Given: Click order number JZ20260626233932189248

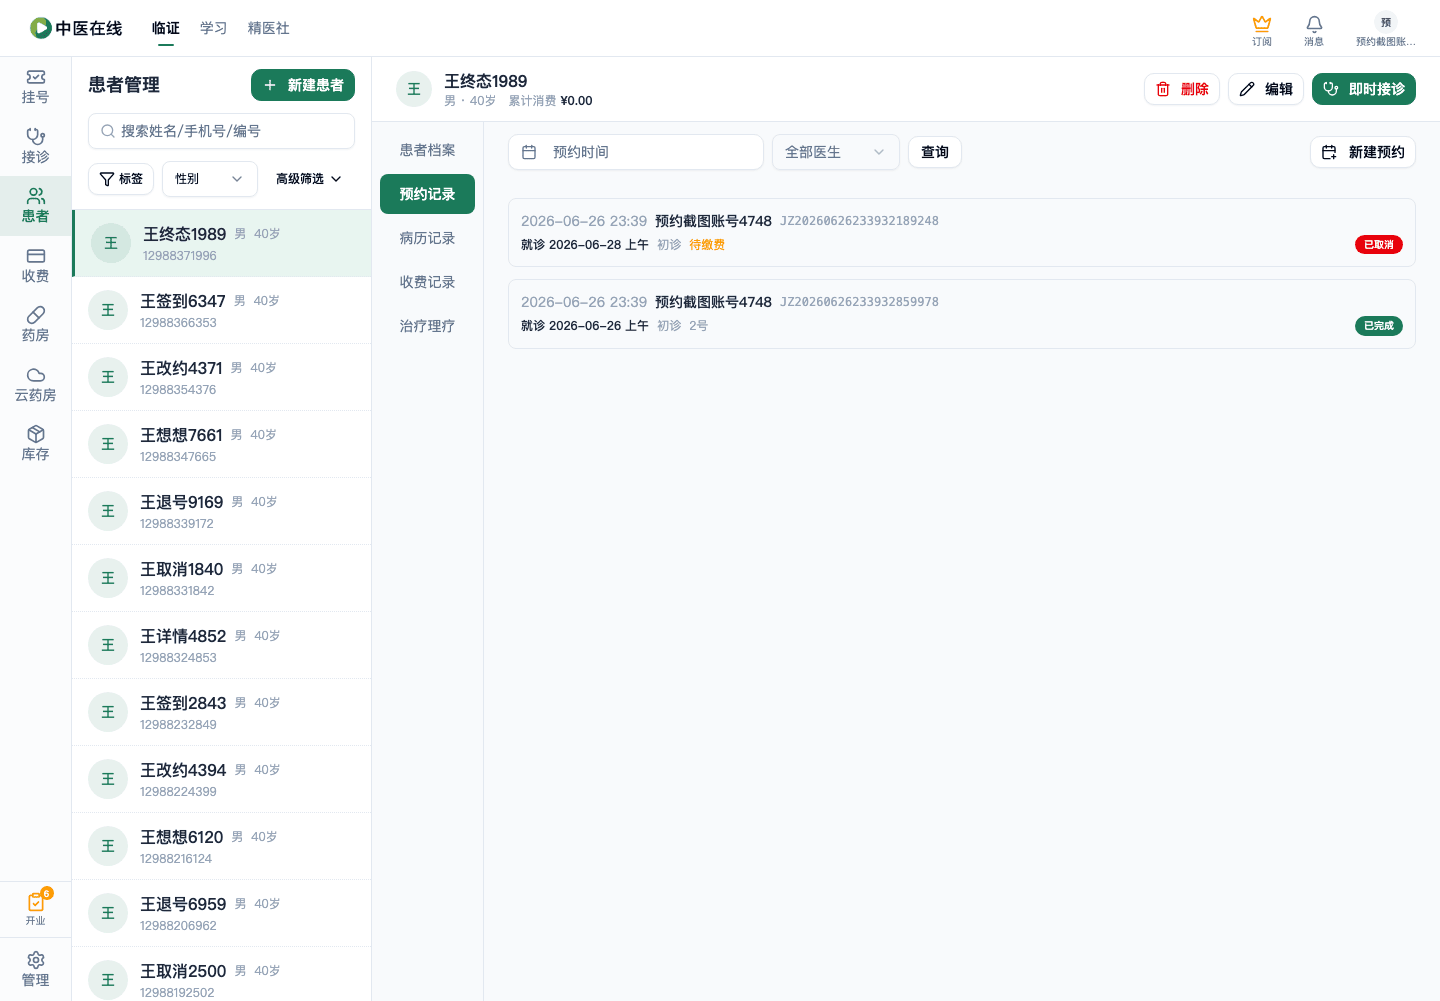Looking at the screenshot, I should pos(859,221).
